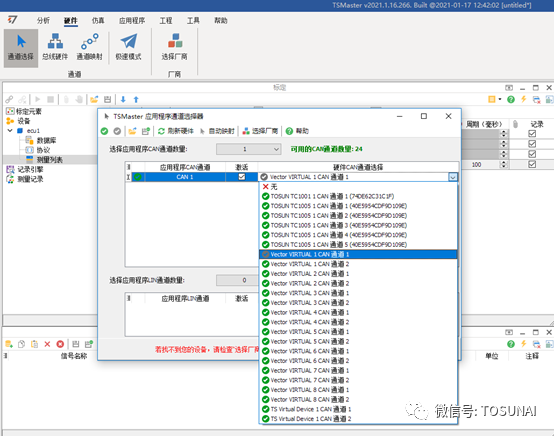Choose TOSUN TC1005 1 CAN 通道 3
554x436 pixels.
tap(358, 225)
